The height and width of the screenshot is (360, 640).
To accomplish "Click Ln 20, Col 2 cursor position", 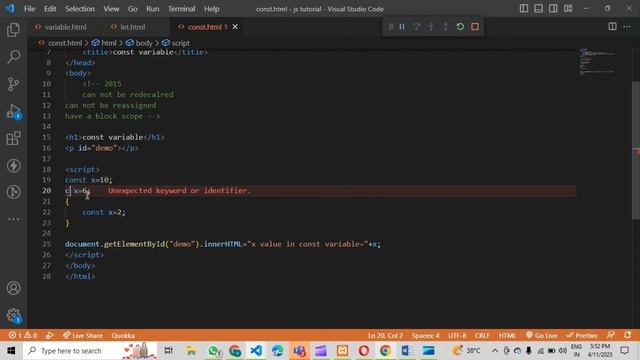I will point(385,336).
